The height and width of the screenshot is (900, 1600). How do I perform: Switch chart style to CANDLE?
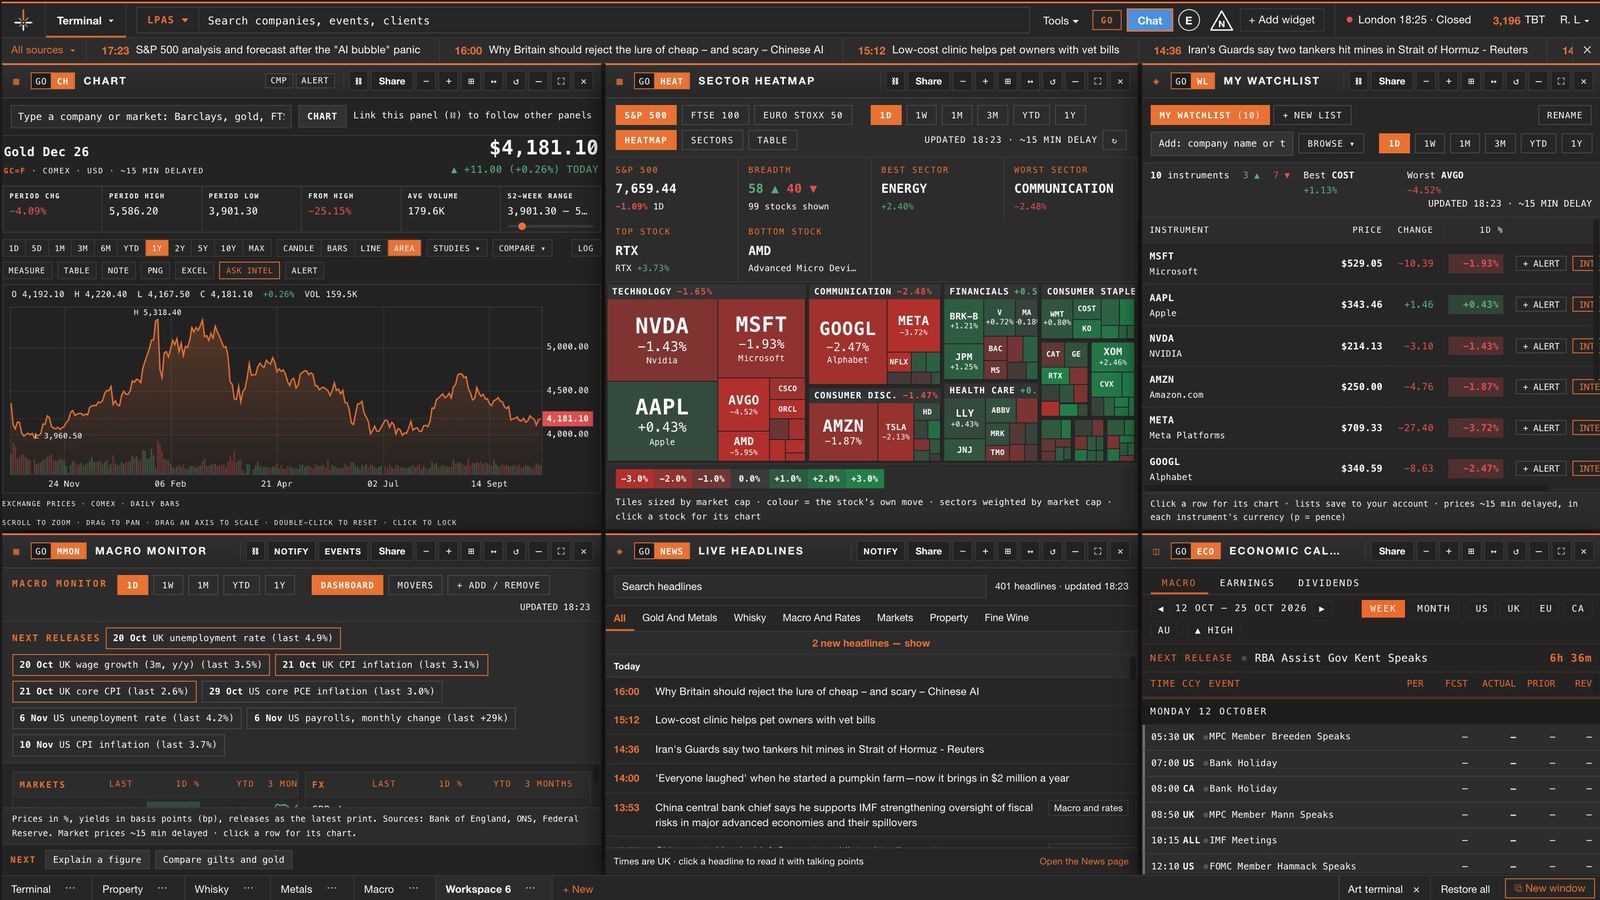[x=298, y=248]
